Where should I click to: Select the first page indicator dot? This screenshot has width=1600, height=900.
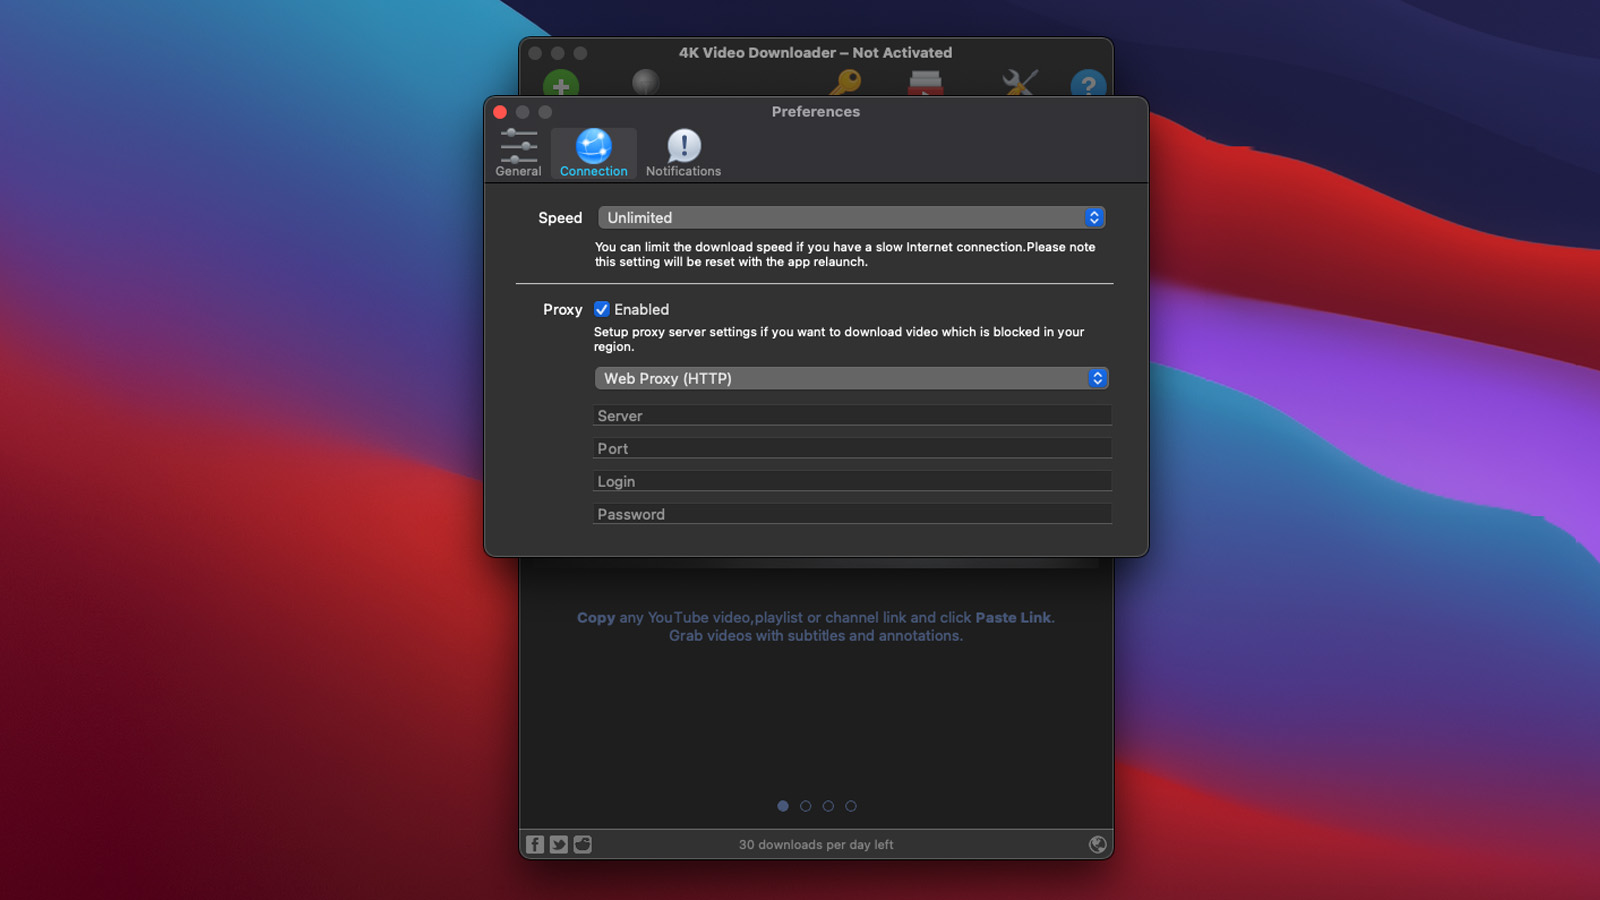point(783,806)
